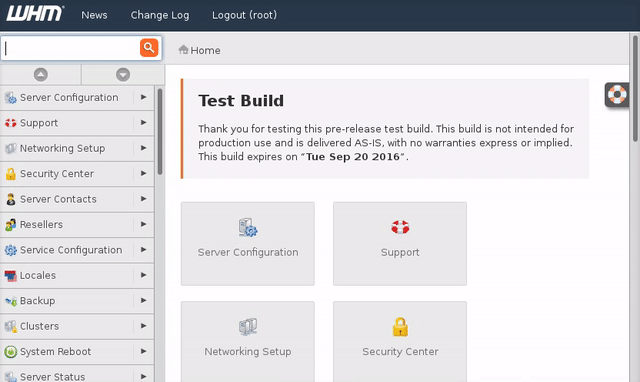Click Locales sidebar flag icon
Screen dimensions: 640x382
coord(11,275)
